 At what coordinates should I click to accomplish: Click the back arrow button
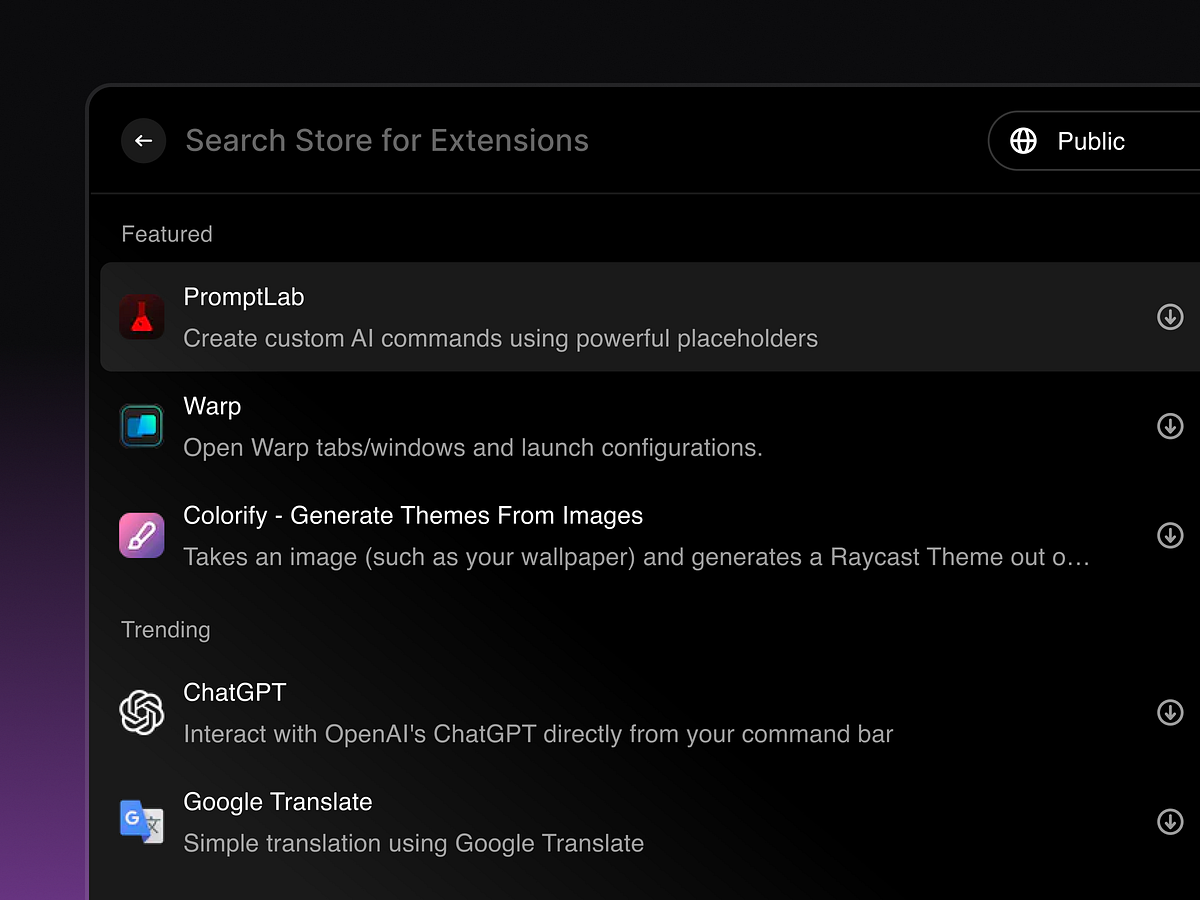(x=143, y=141)
